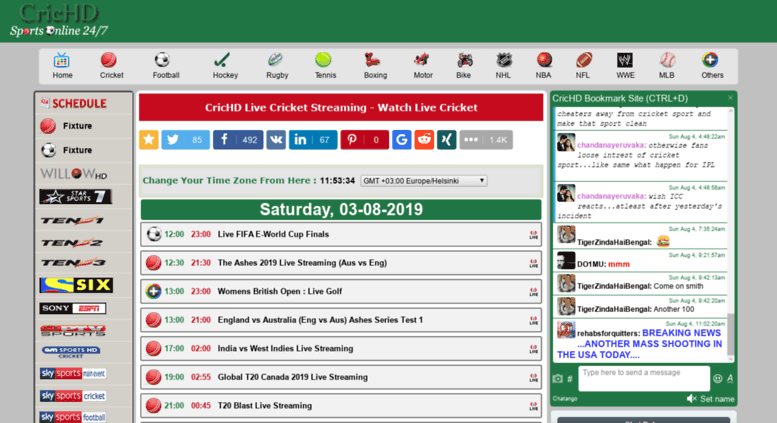Open the NBA category
The height and width of the screenshot is (423, 777).
[x=543, y=66]
